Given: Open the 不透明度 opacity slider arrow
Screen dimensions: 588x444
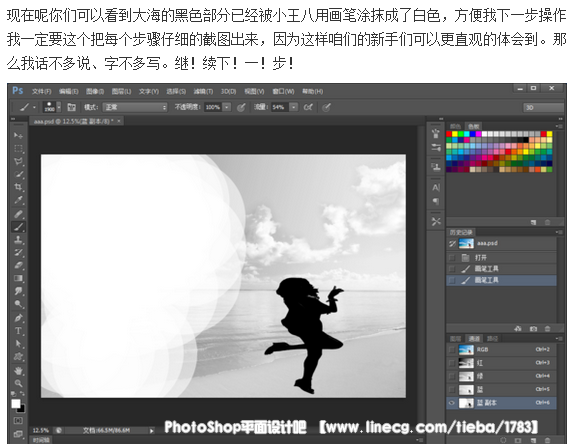Looking at the screenshot, I should tap(226, 107).
